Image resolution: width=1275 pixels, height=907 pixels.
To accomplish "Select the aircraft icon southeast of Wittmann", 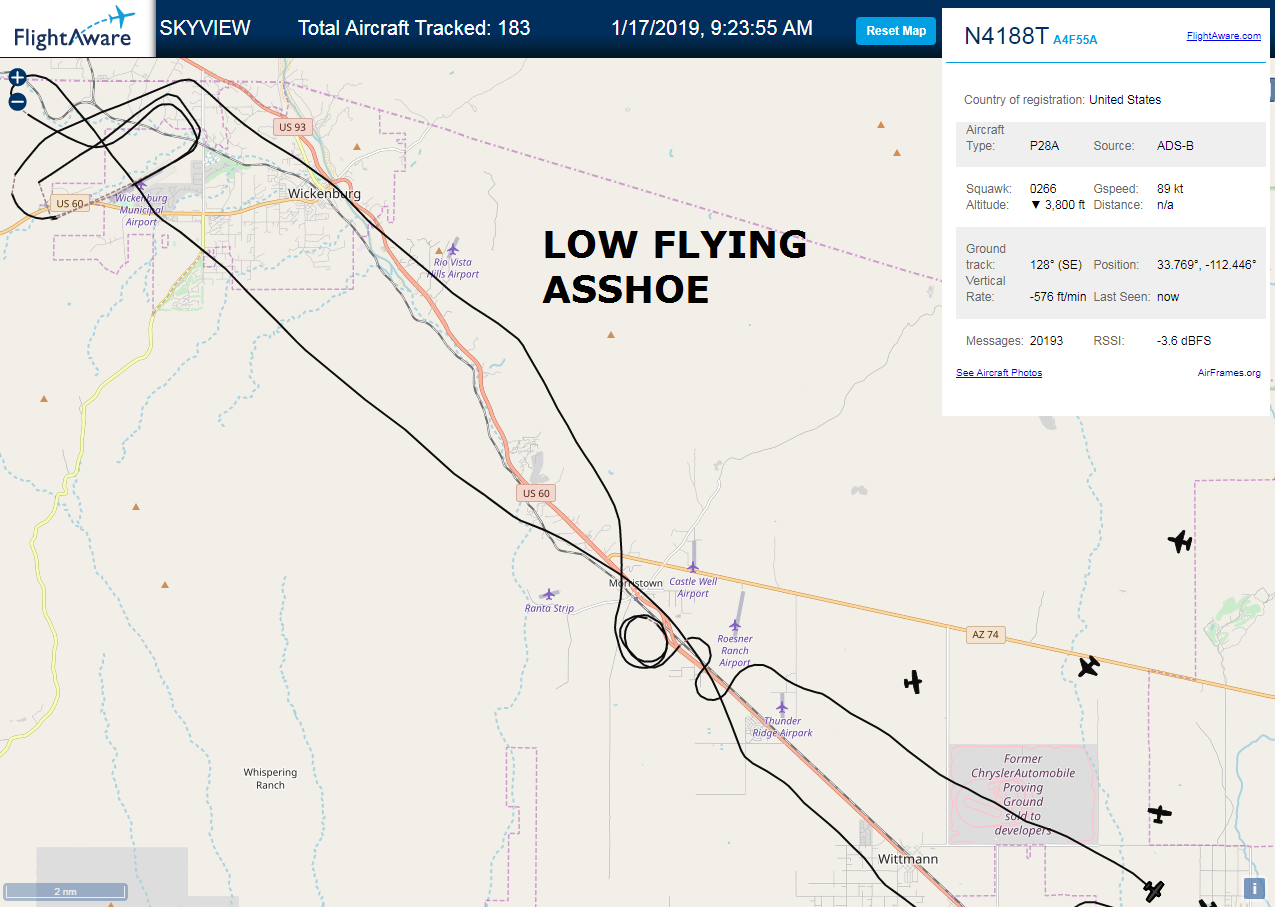I will [x=1155, y=889].
